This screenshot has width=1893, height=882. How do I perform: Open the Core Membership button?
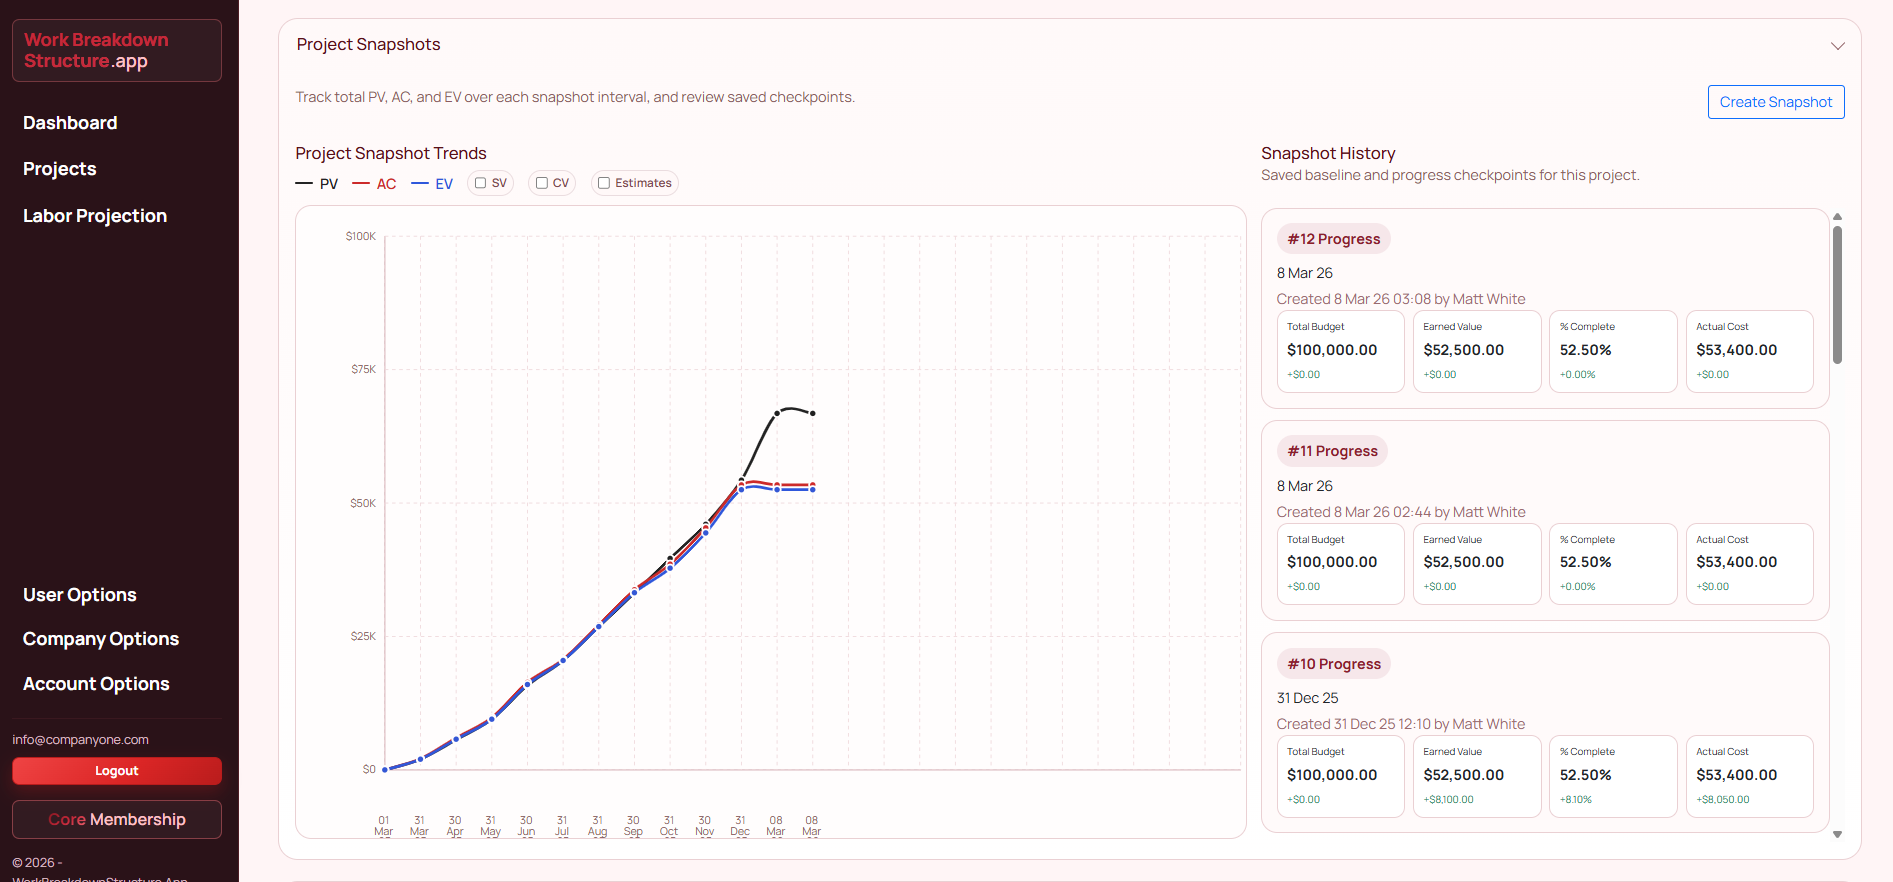click(117, 820)
